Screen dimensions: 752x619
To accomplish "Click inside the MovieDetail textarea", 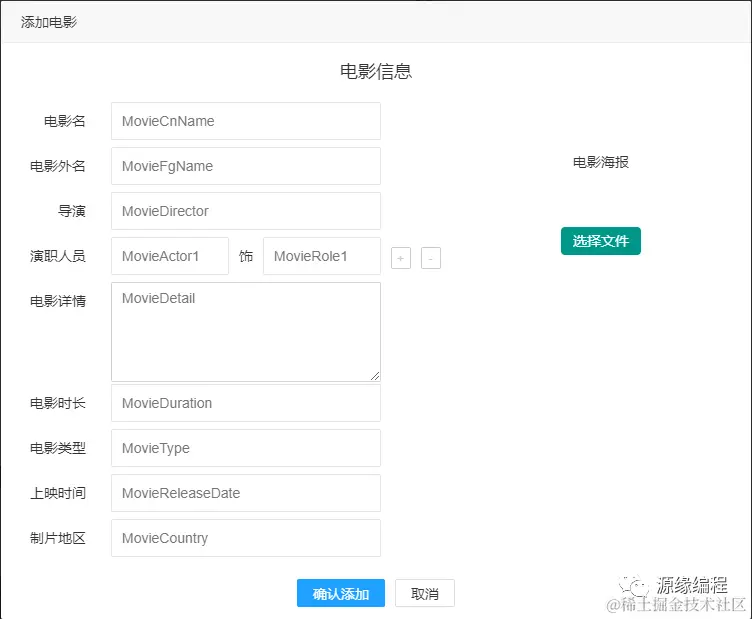I will [x=246, y=332].
